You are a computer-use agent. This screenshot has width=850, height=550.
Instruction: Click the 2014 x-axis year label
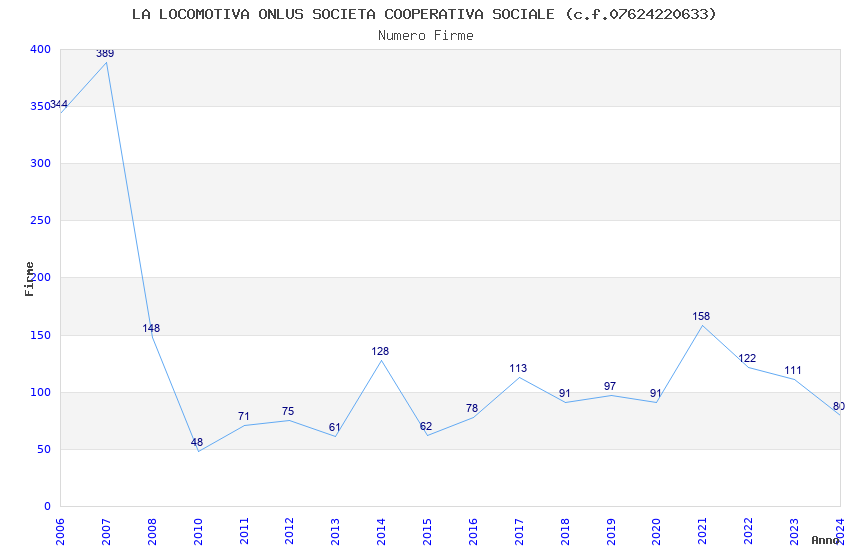pyautogui.click(x=382, y=532)
